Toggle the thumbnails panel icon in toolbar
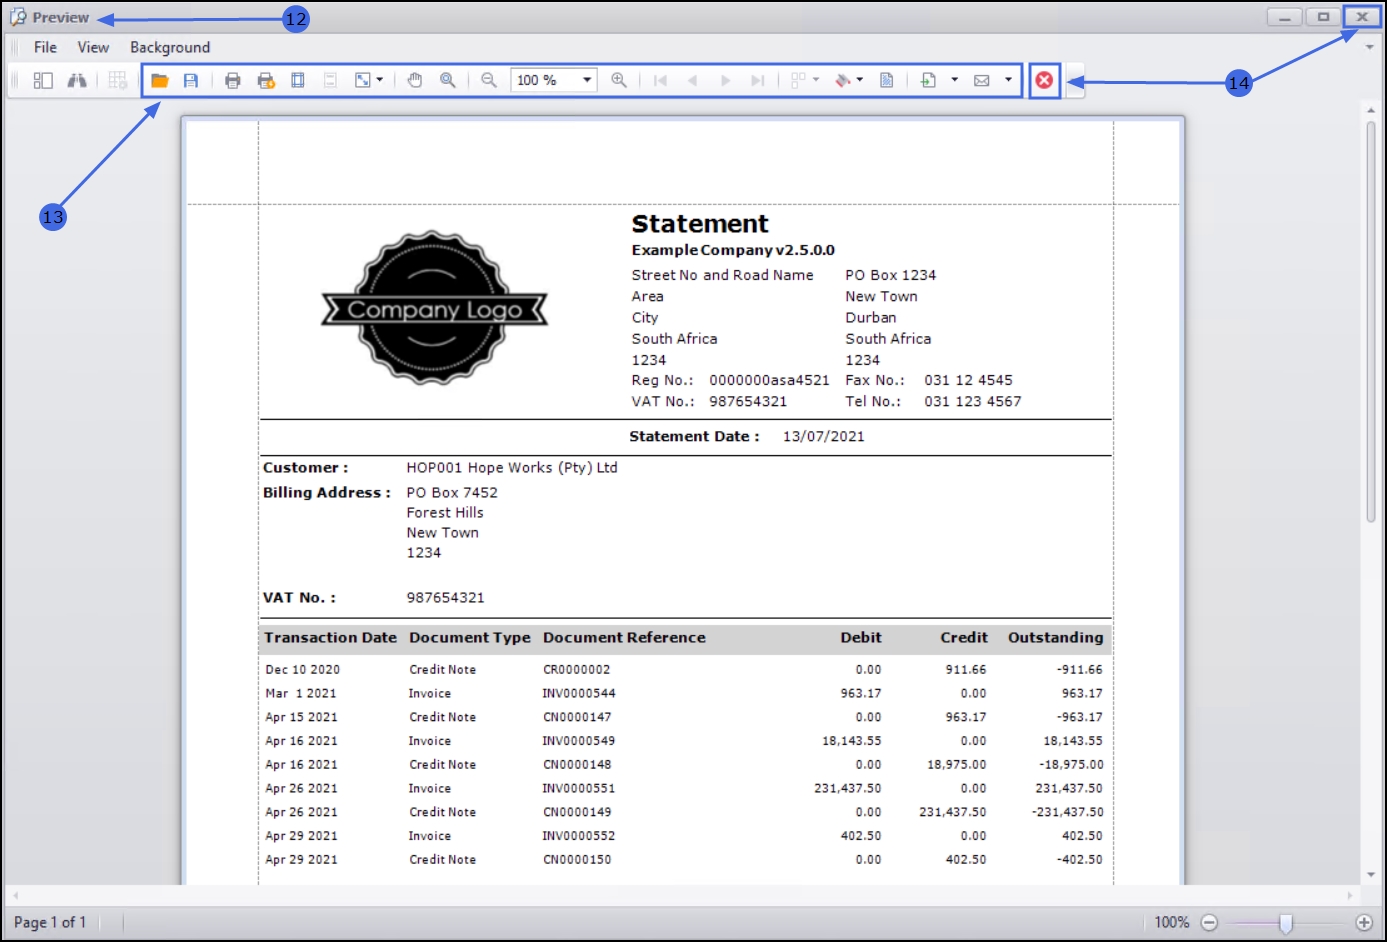 tap(43, 80)
